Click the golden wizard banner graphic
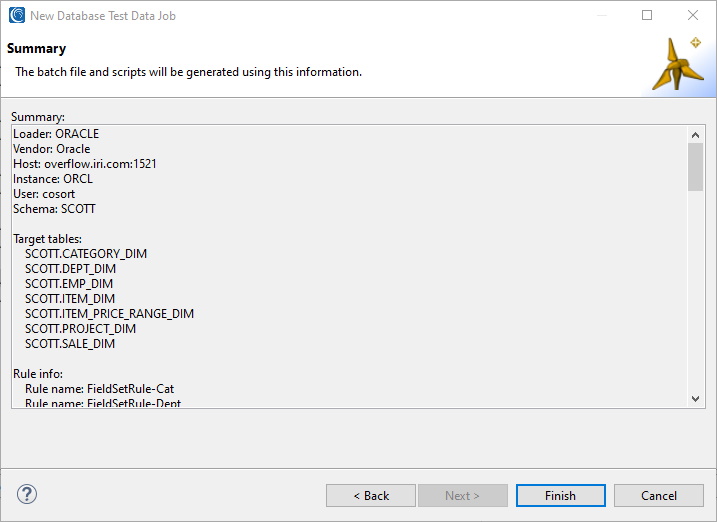 point(676,64)
